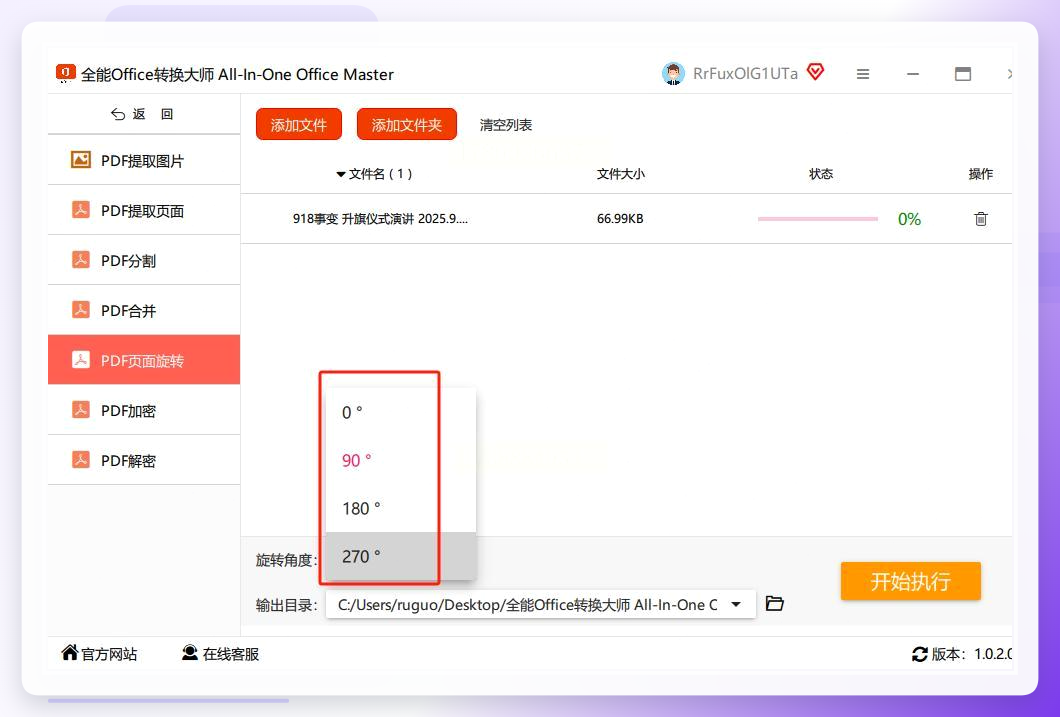Click the PDF提取图片 image icon
The width and height of the screenshot is (1060, 717).
pyautogui.click(x=81, y=160)
